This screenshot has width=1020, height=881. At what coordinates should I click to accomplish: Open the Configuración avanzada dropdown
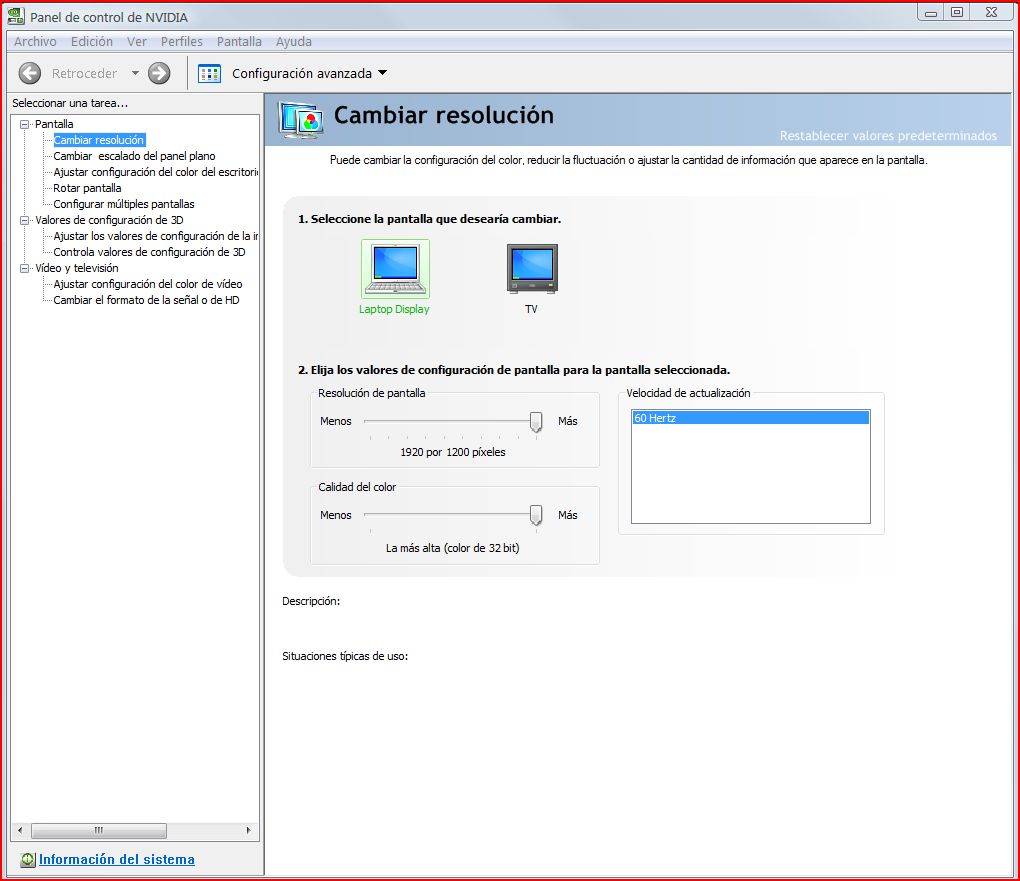coord(382,73)
